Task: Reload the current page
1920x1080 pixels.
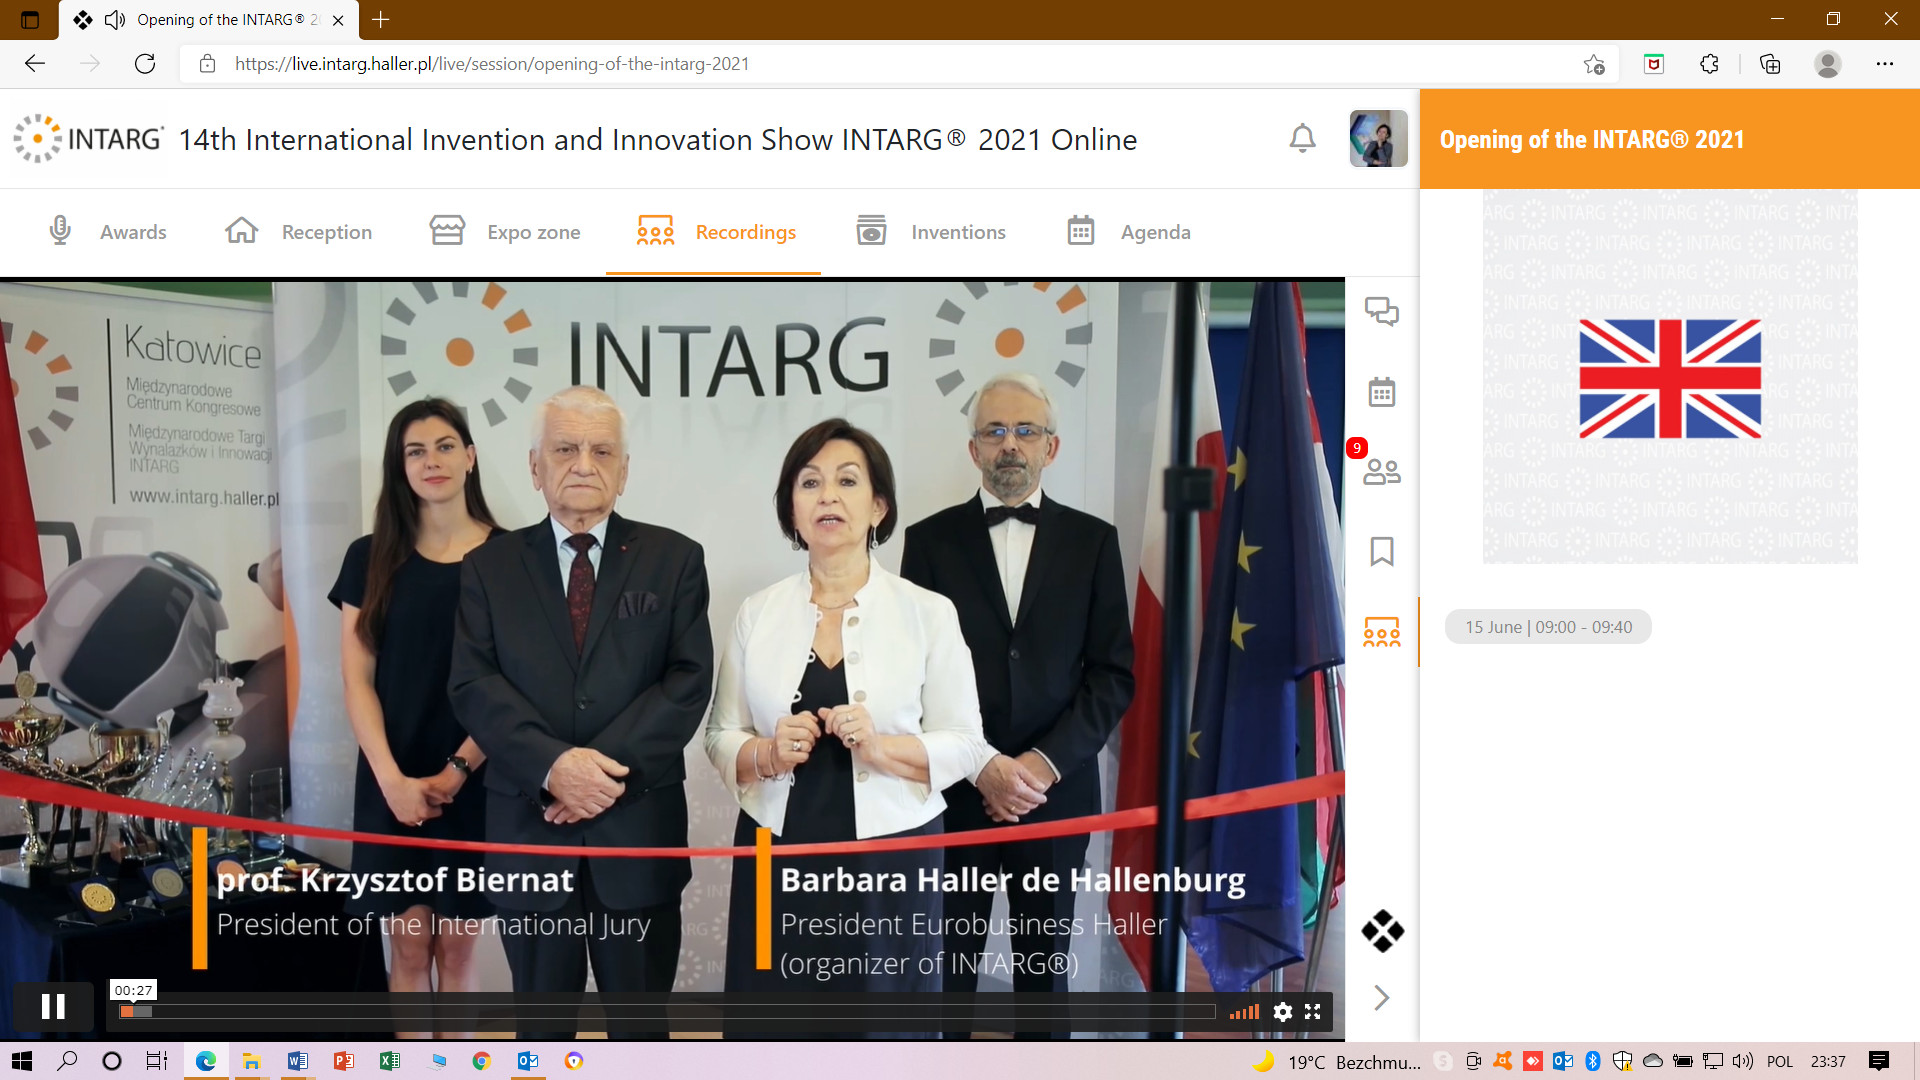Action: (x=145, y=64)
